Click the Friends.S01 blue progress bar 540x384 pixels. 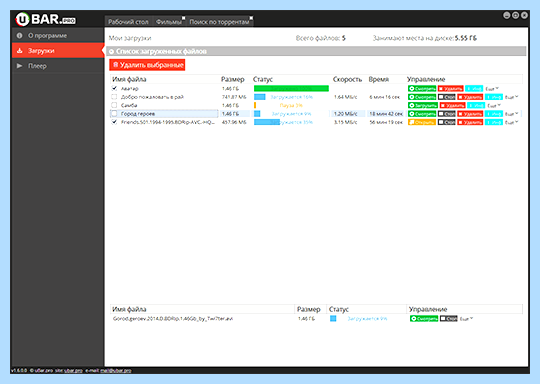pyautogui.click(x=267, y=122)
